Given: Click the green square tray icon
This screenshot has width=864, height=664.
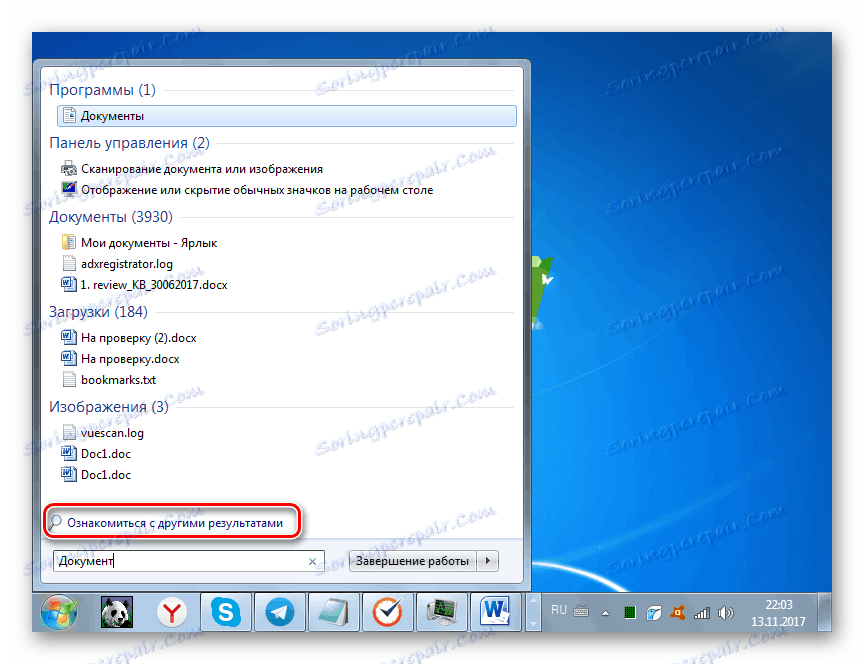Looking at the screenshot, I should pyautogui.click(x=630, y=612).
